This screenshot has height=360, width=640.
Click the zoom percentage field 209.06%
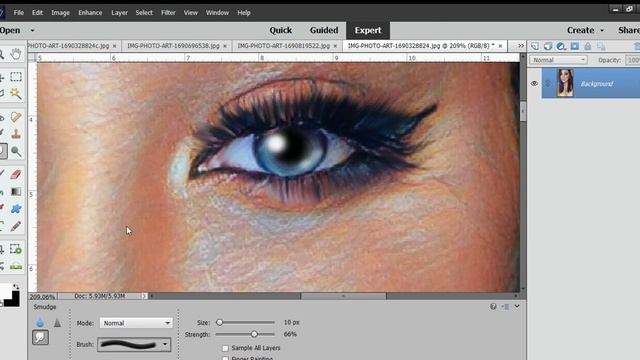point(42,297)
